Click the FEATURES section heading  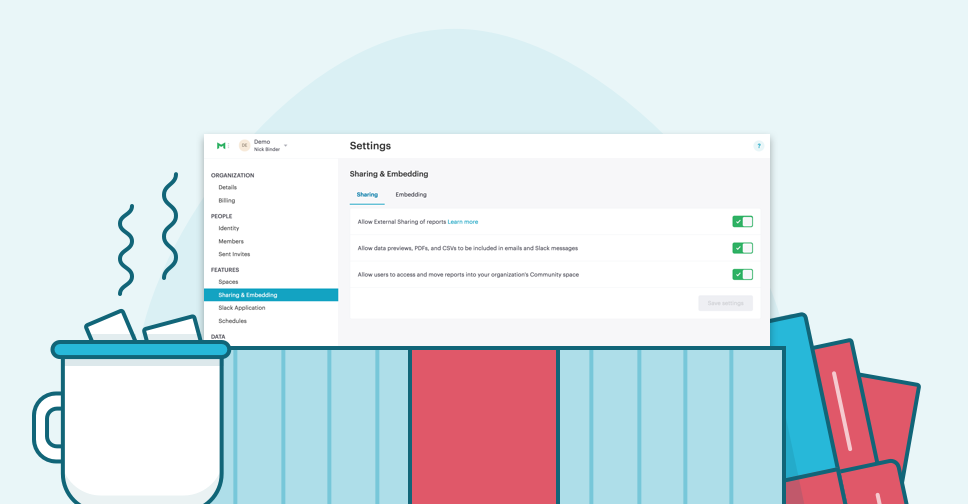tap(225, 270)
